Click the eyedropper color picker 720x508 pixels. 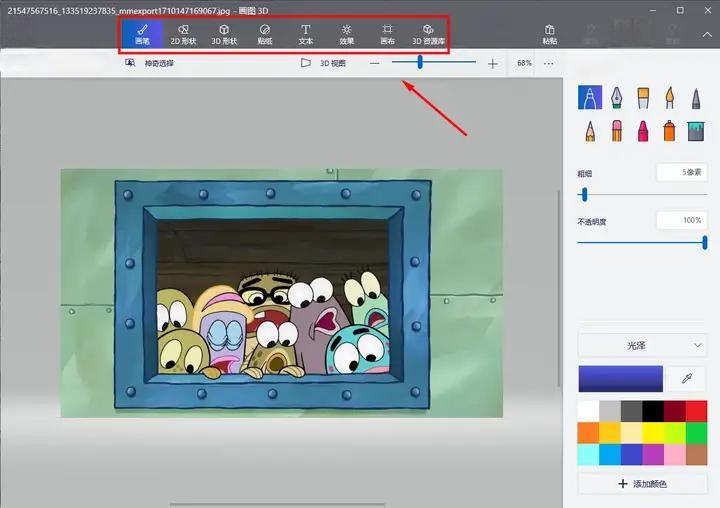686,379
